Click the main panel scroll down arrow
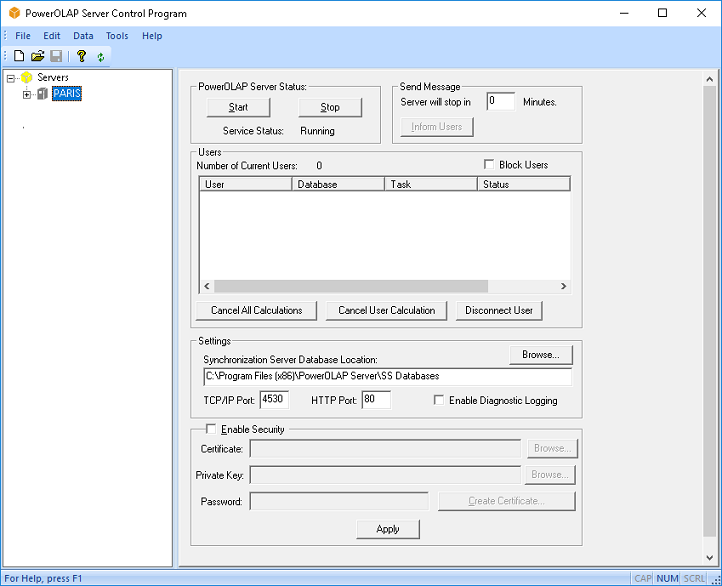Screen dimensions: 722x586 click(x=710, y=557)
